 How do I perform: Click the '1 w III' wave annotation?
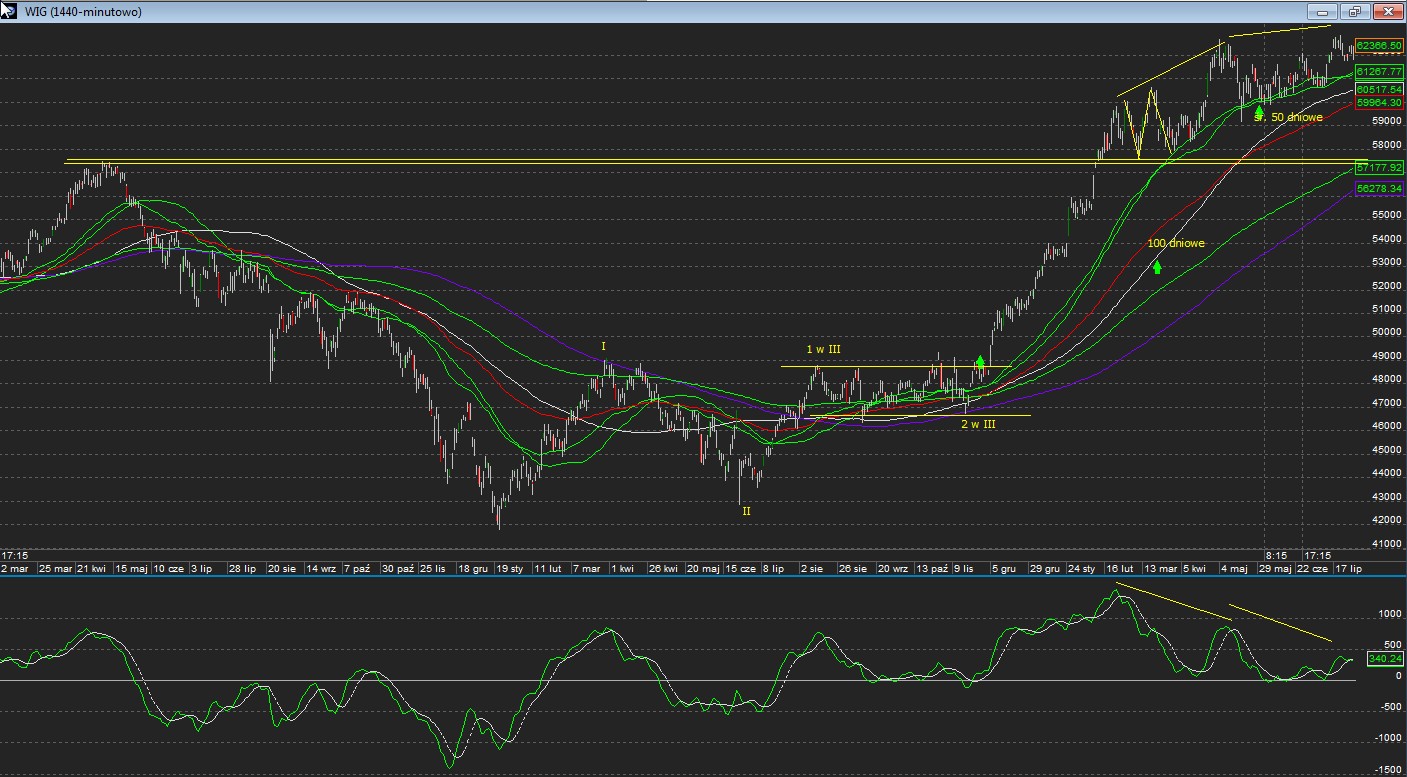point(823,350)
